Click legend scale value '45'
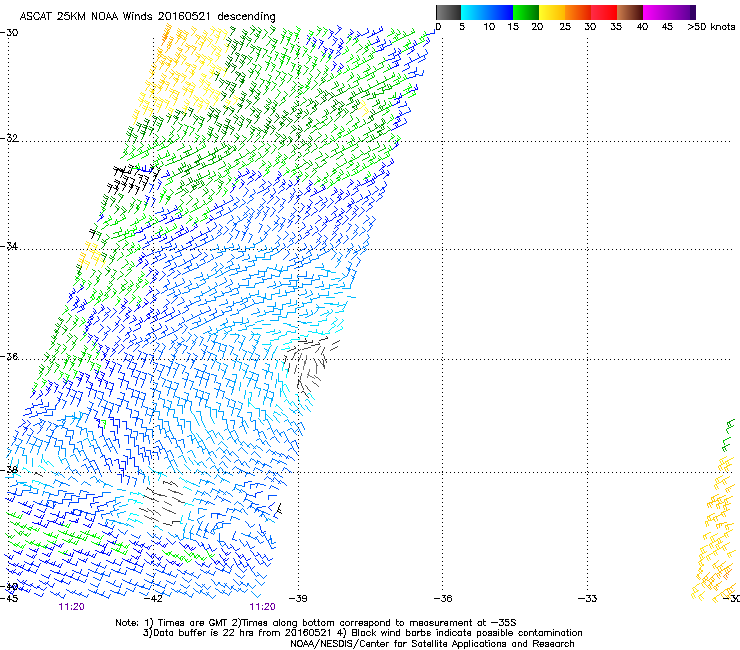The height and width of the screenshot is (650, 740). click(667, 27)
